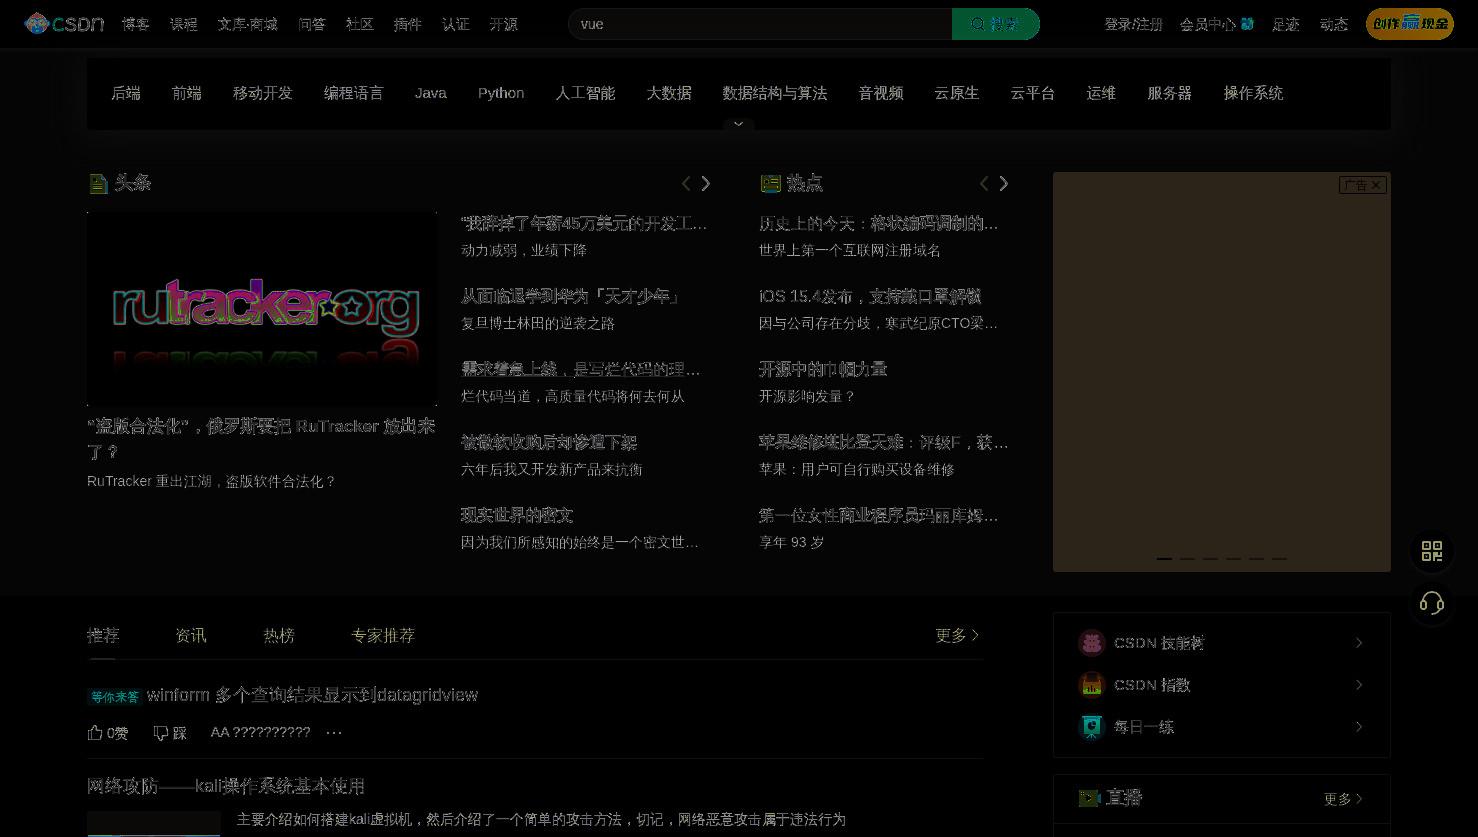Select the 大数据 category
The width and height of the screenshot is (1478, 837).
click(669, 93)
